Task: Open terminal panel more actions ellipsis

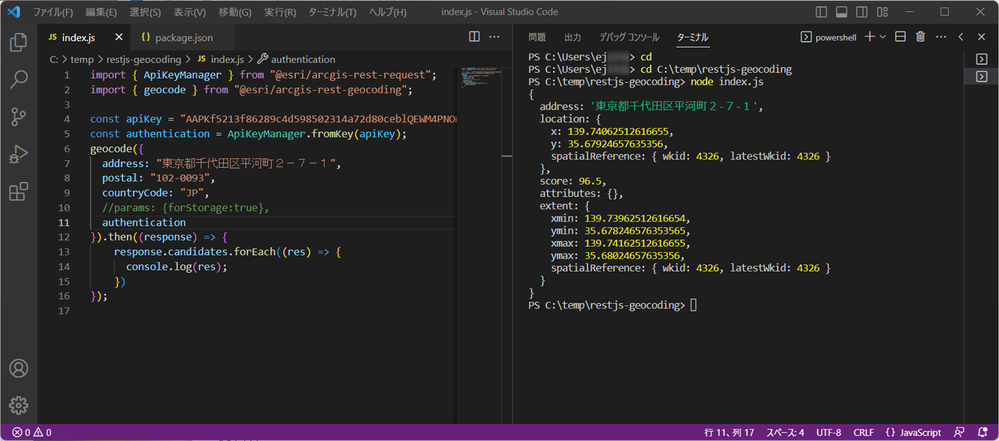Action: coord(940,37)
